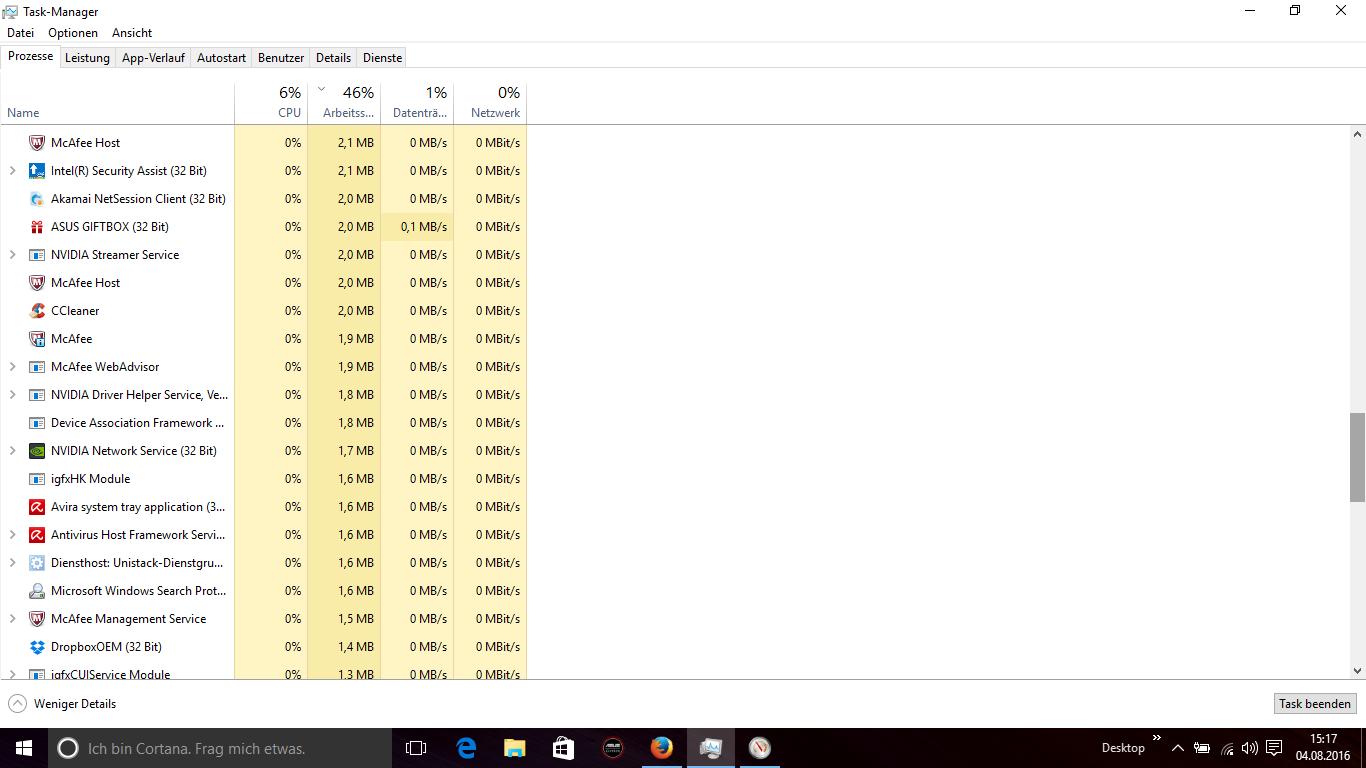Open the Datei menu
Viewport: 1366px width, 768px height.
[x=20, y=33]
